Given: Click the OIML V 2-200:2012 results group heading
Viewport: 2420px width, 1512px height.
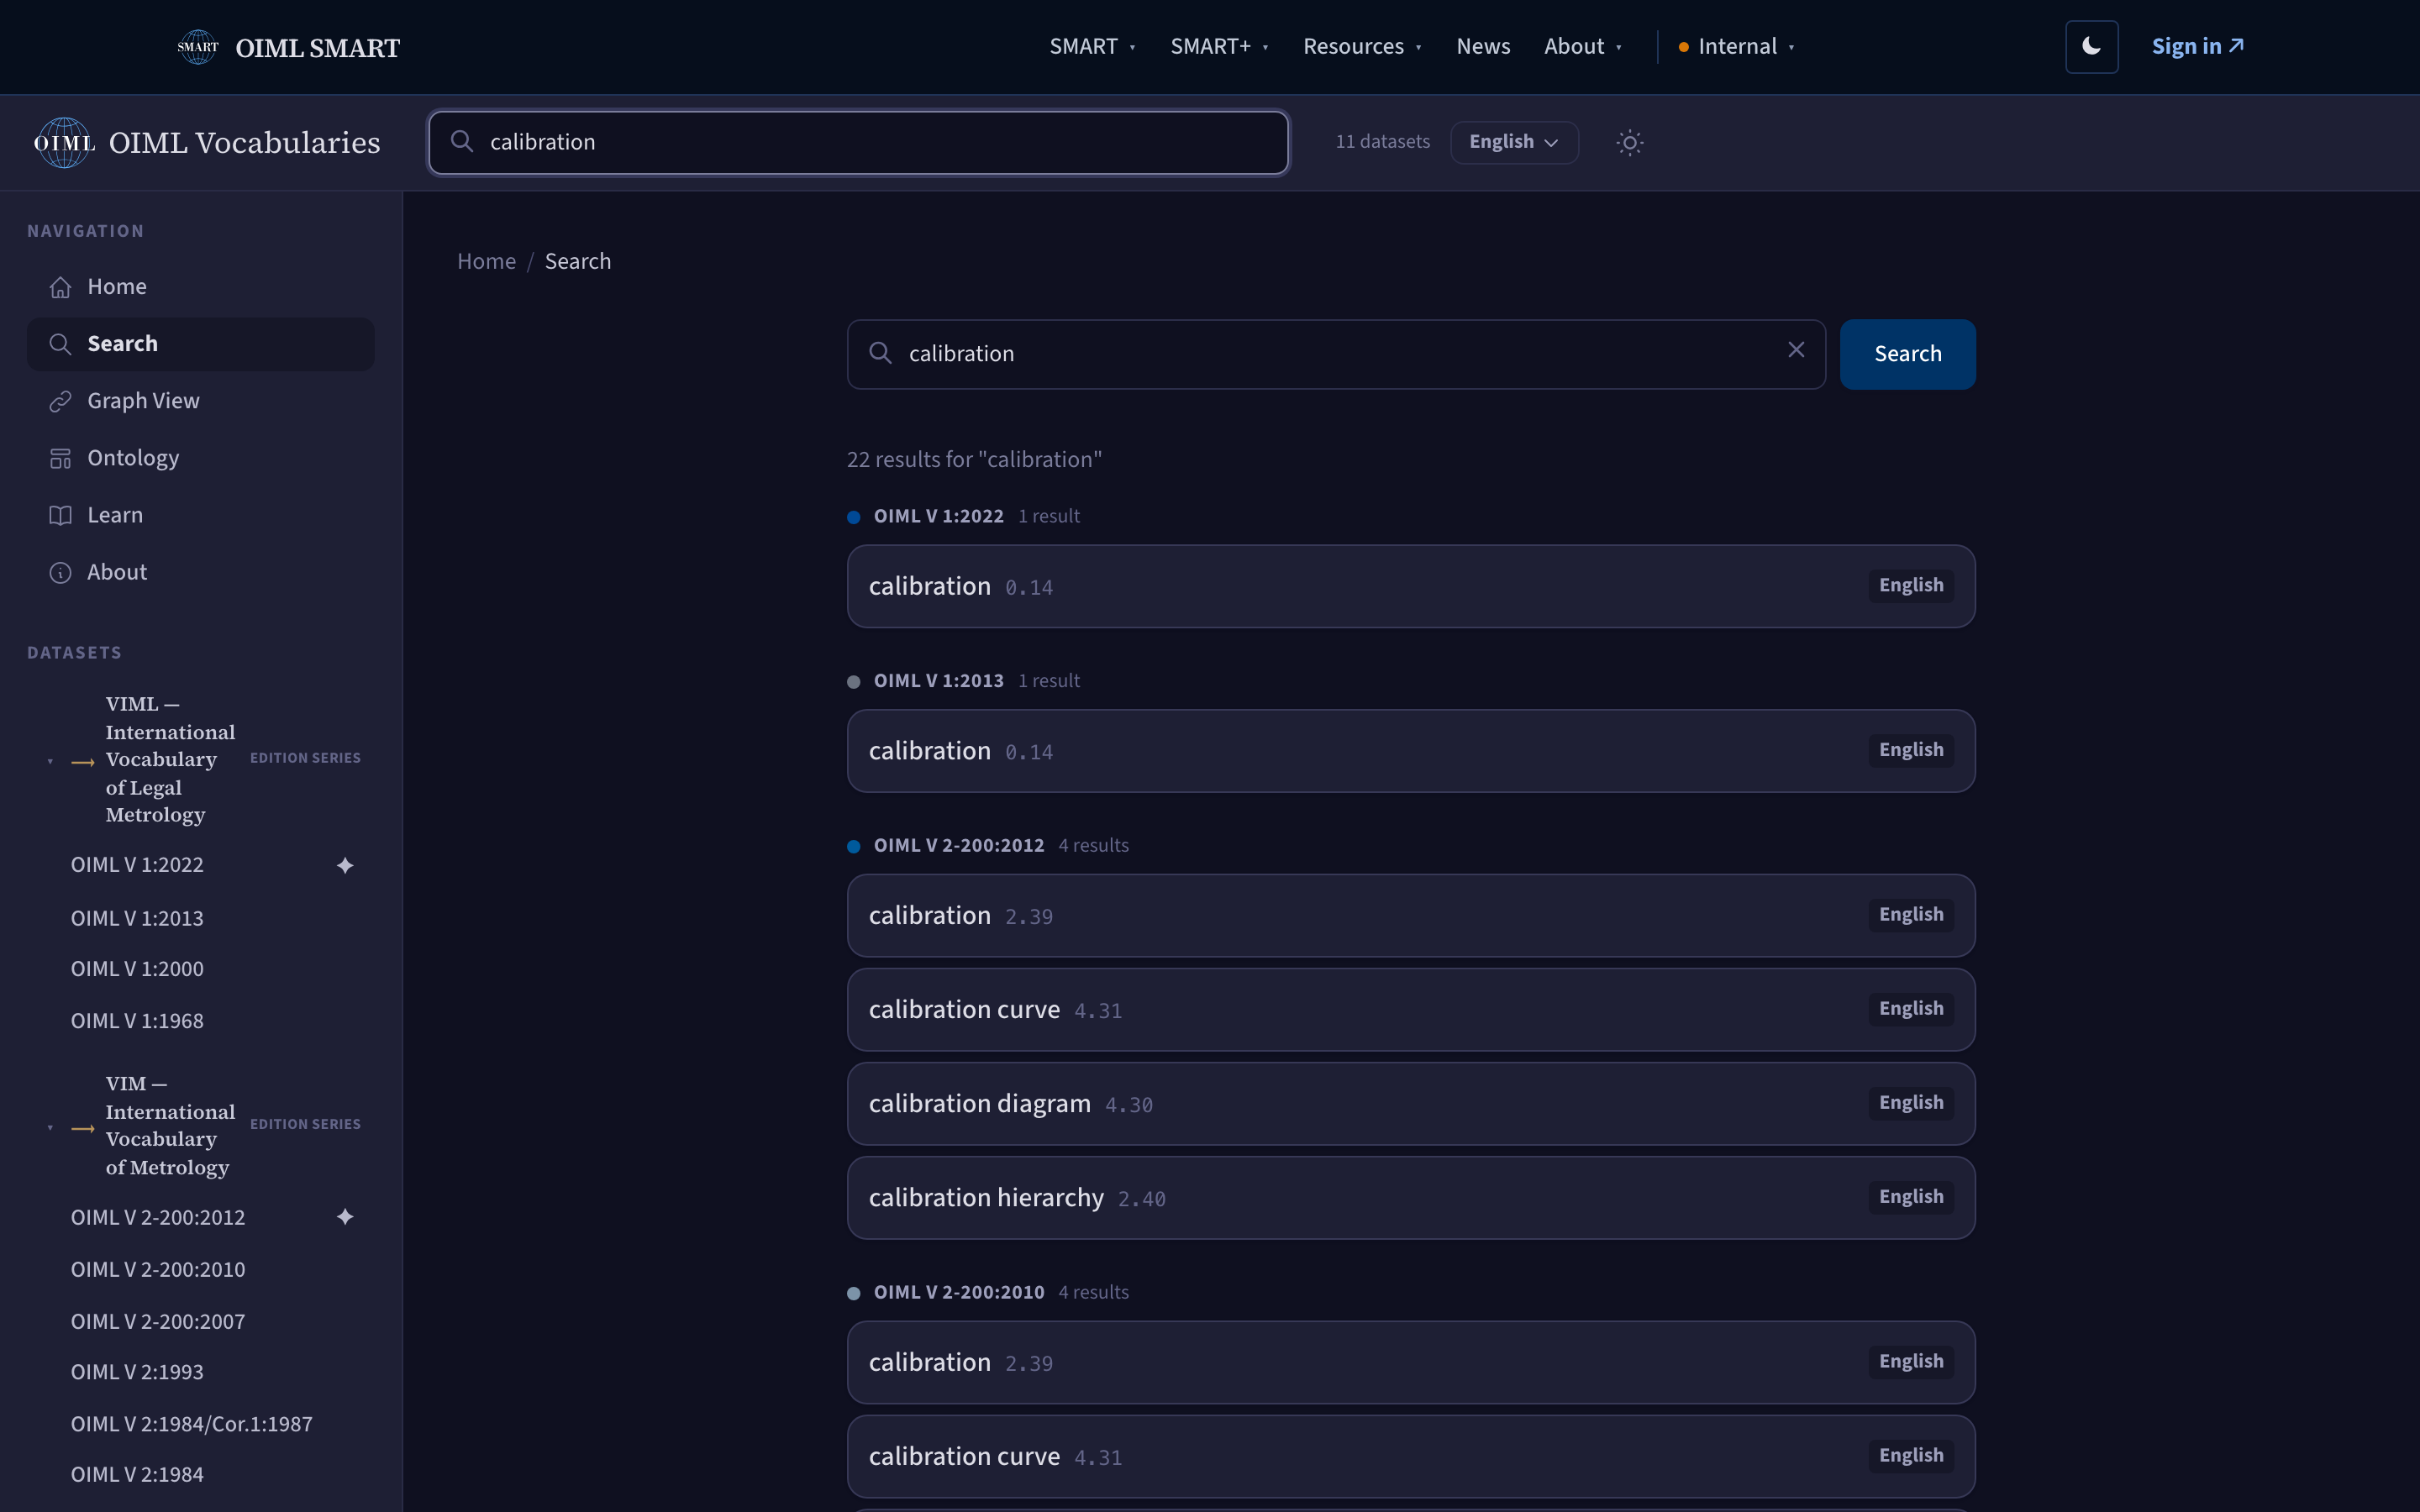Looking at the screenshot, I should pyautogui.click(x=959, y=846).
